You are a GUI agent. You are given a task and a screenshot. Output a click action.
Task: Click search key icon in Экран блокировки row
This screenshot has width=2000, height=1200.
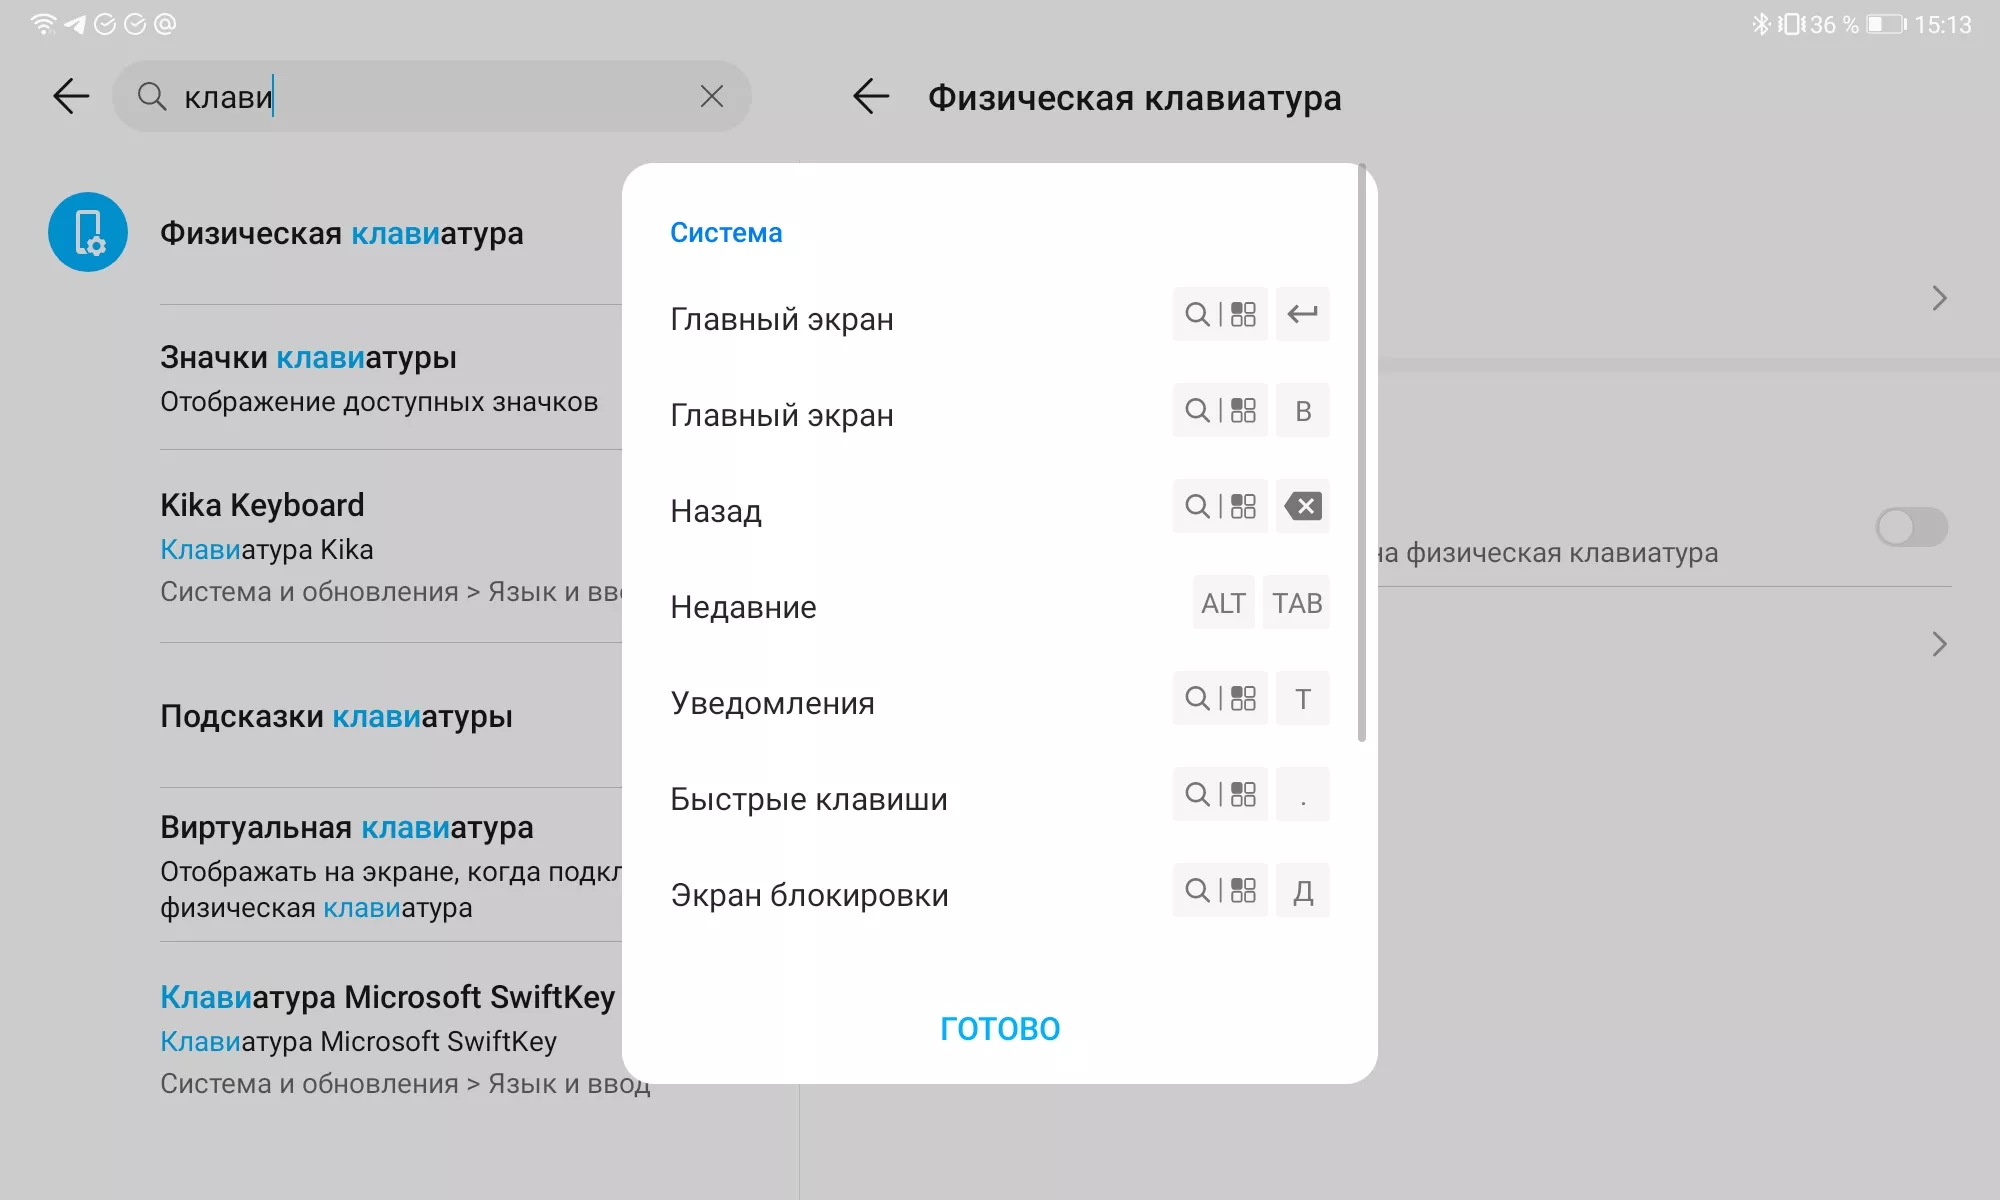tap(1220, 891)
